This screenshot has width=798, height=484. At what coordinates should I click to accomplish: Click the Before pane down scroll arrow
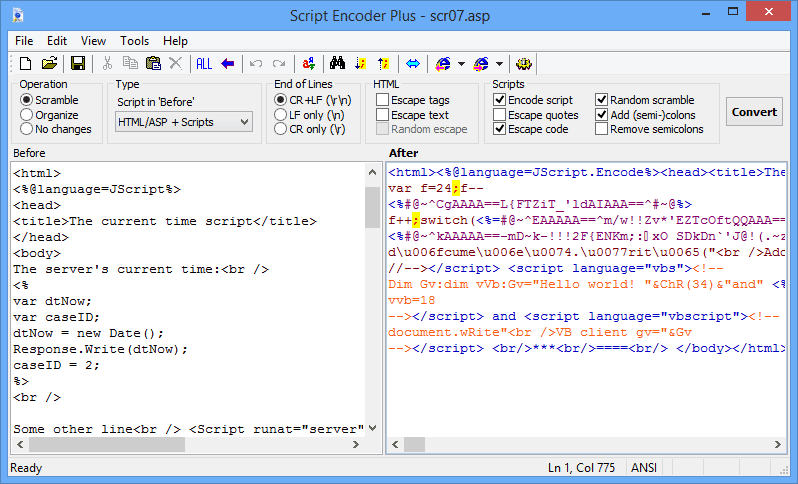(373, 428)
